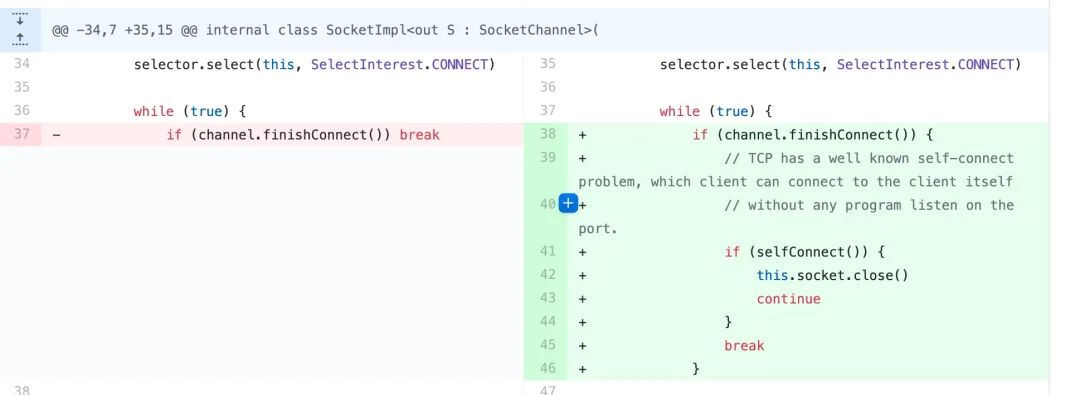Select deleted line number 37
This screenshot has height=395, width=1080.
pos(21,134)
